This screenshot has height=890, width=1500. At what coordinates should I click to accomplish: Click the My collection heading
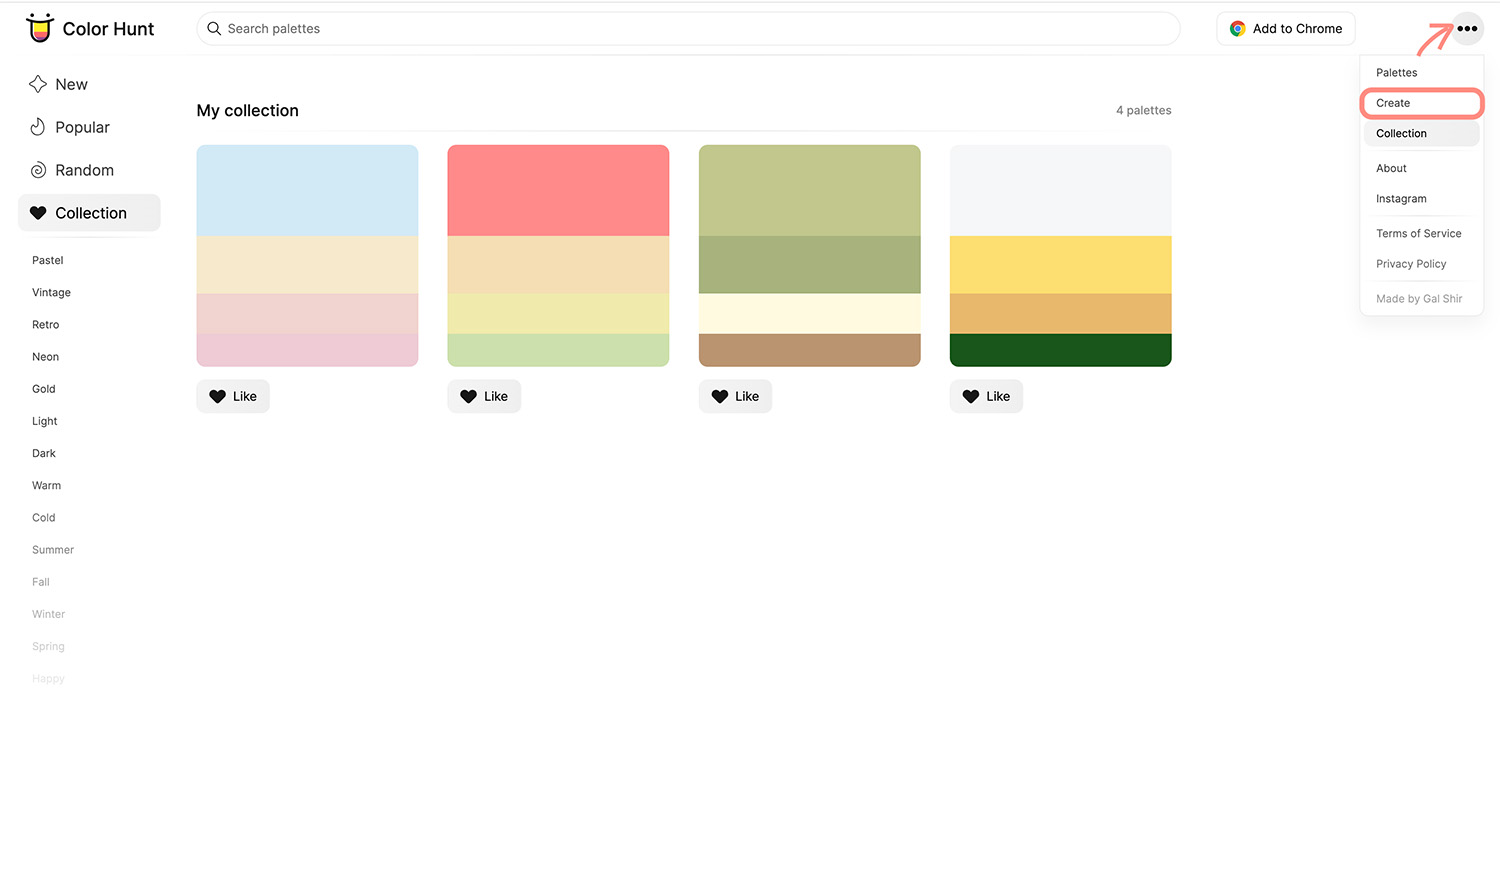(248, 111)
